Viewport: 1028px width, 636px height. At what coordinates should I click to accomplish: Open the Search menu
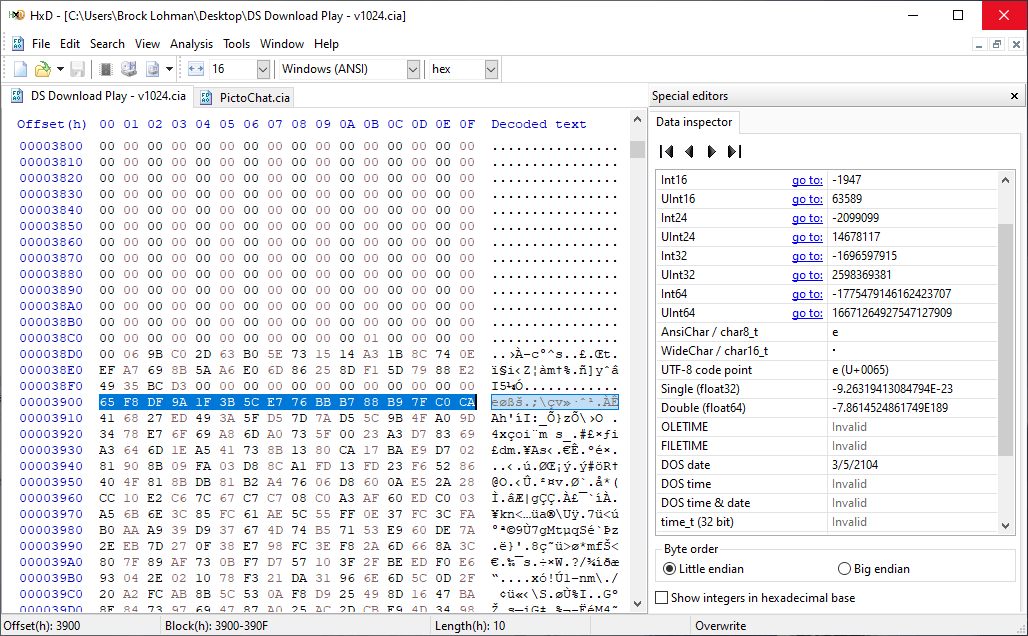107,44
